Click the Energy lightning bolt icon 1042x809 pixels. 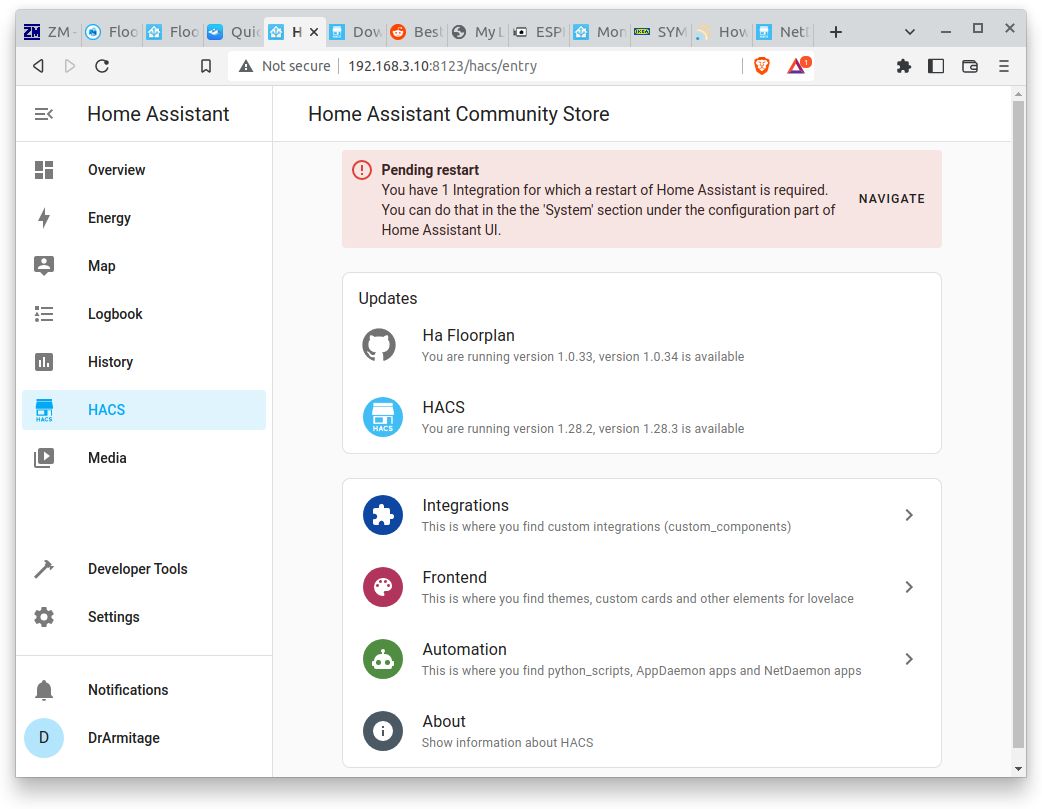pos(44,218)
